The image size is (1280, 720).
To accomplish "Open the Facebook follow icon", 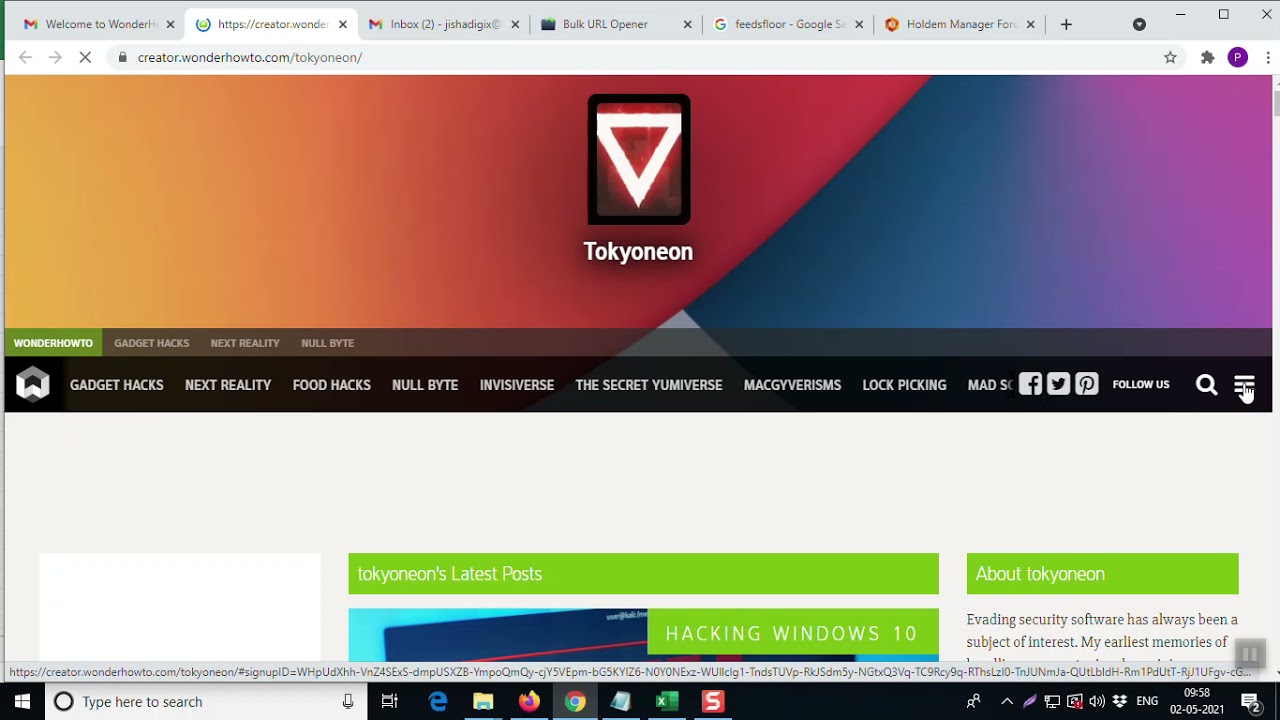I will [x=1030, y=384].
